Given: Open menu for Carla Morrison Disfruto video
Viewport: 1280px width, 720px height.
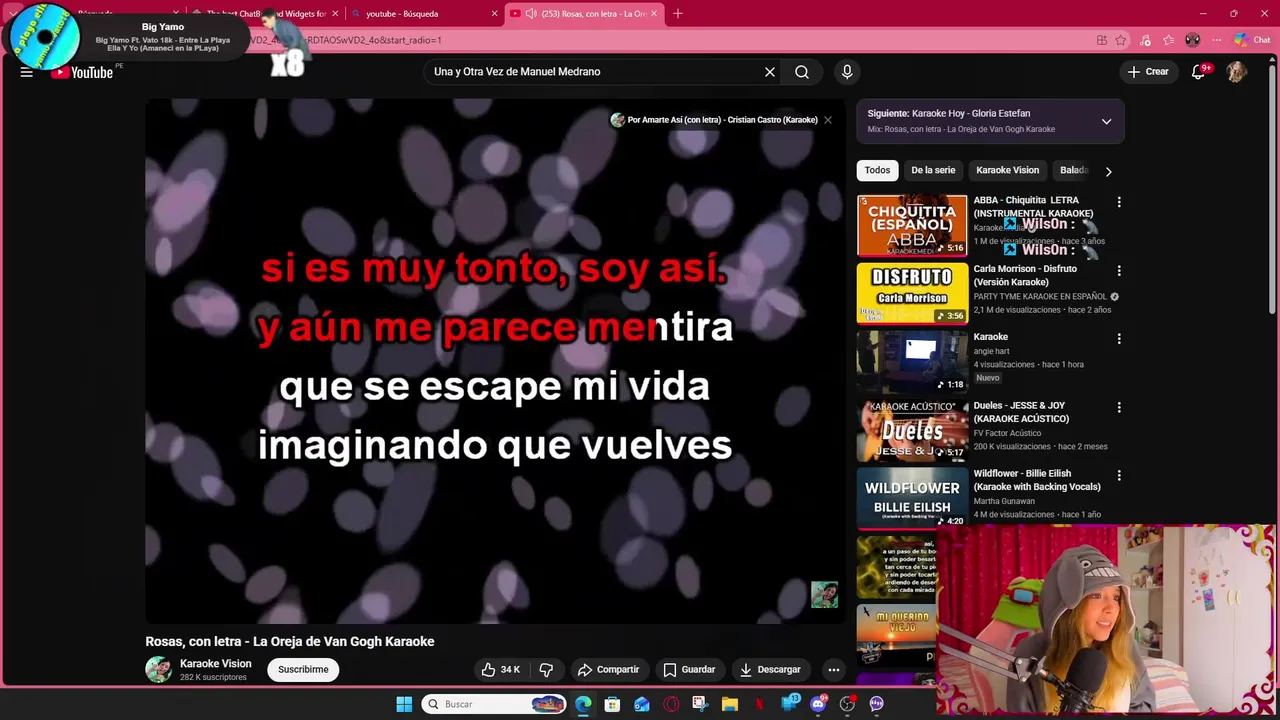Looking at the screenshot, I should (x=1119, y=271).
